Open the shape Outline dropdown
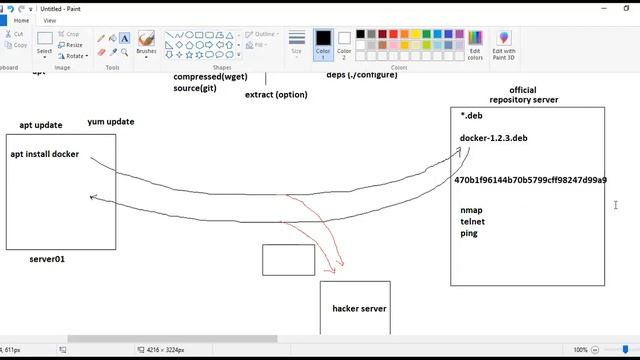This screenshot has height=360, width=640. tap(262, 34)
